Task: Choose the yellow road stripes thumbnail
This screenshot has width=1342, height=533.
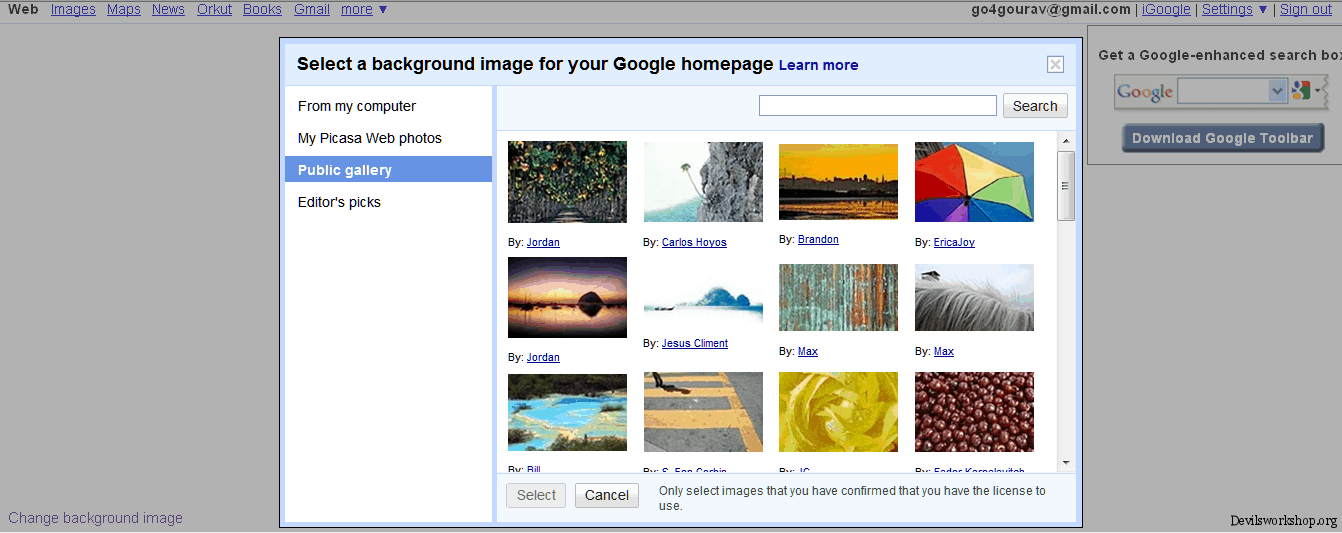Action: click(703, 412)
